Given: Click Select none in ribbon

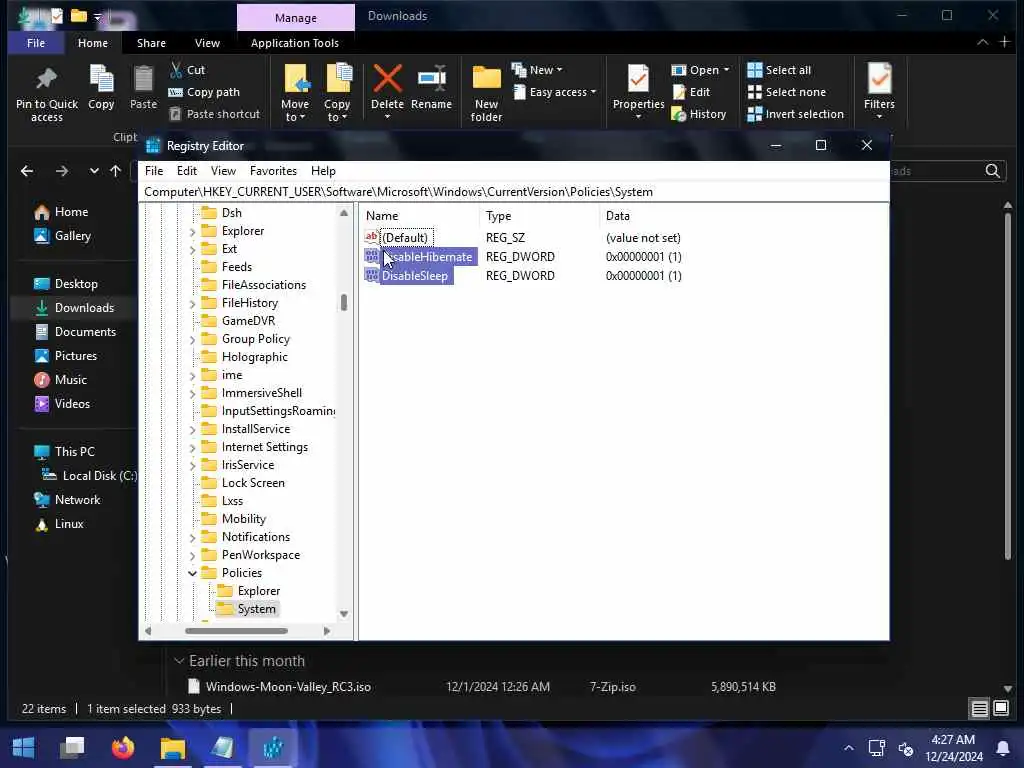Looking at the screenshot, I should [786, 92].
